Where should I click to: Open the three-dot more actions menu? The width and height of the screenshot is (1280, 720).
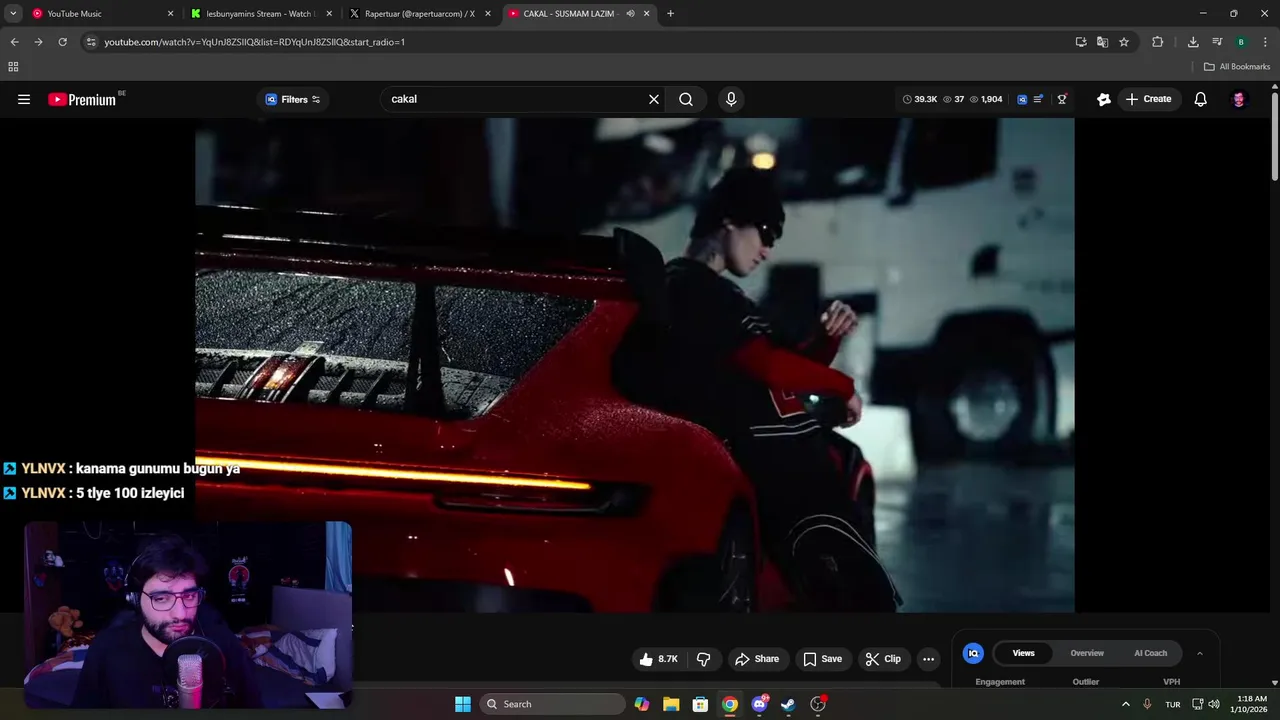click(928, 659)
